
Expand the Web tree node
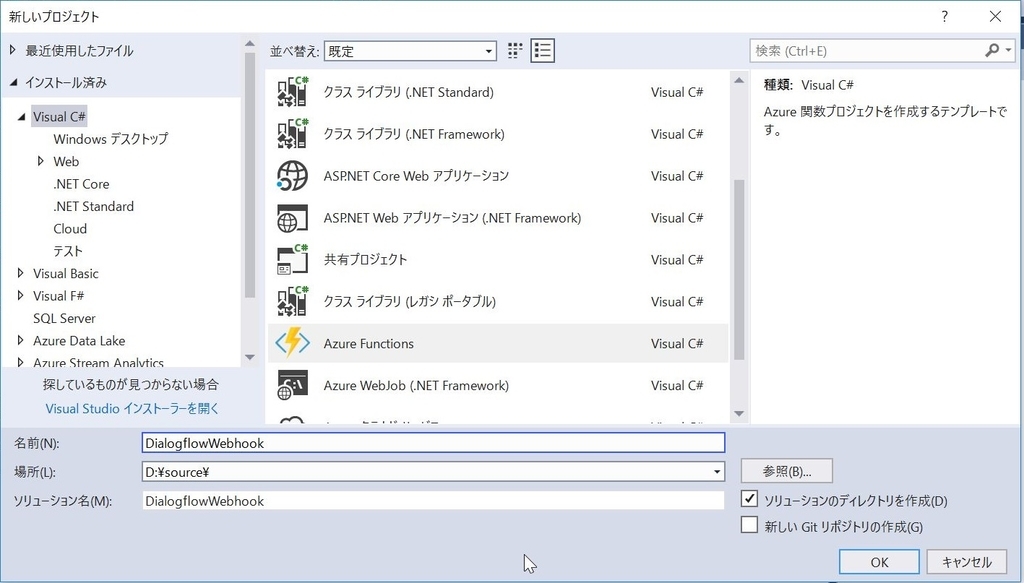coord(43,161)
